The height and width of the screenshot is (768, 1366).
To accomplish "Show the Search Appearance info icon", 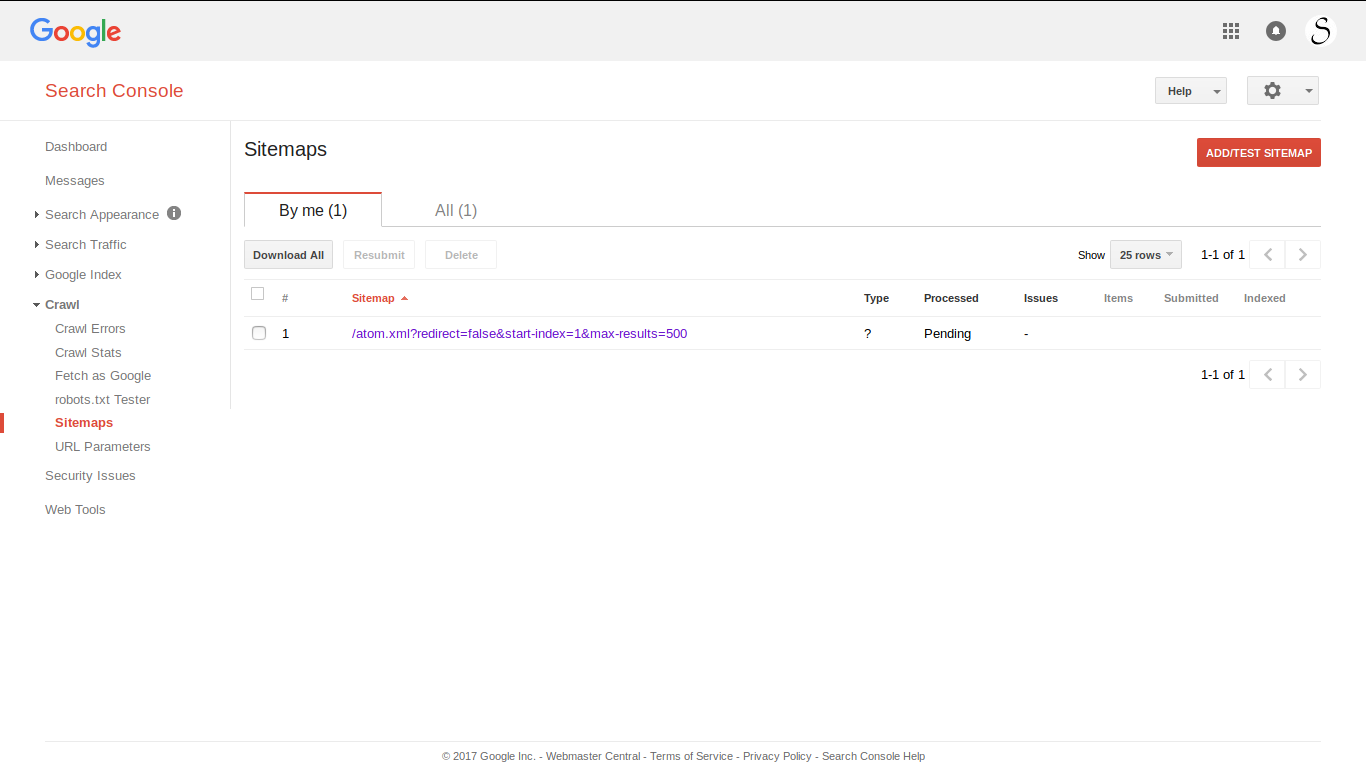I will pos(174,213).
